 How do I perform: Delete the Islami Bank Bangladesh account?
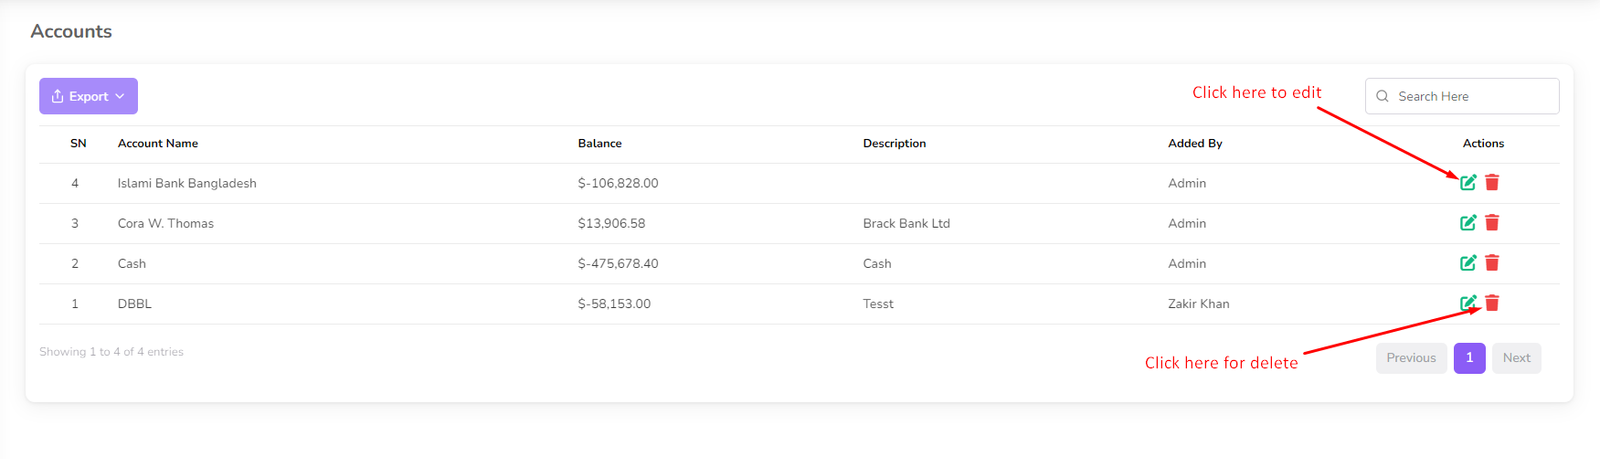click(x=1492, y=182)
